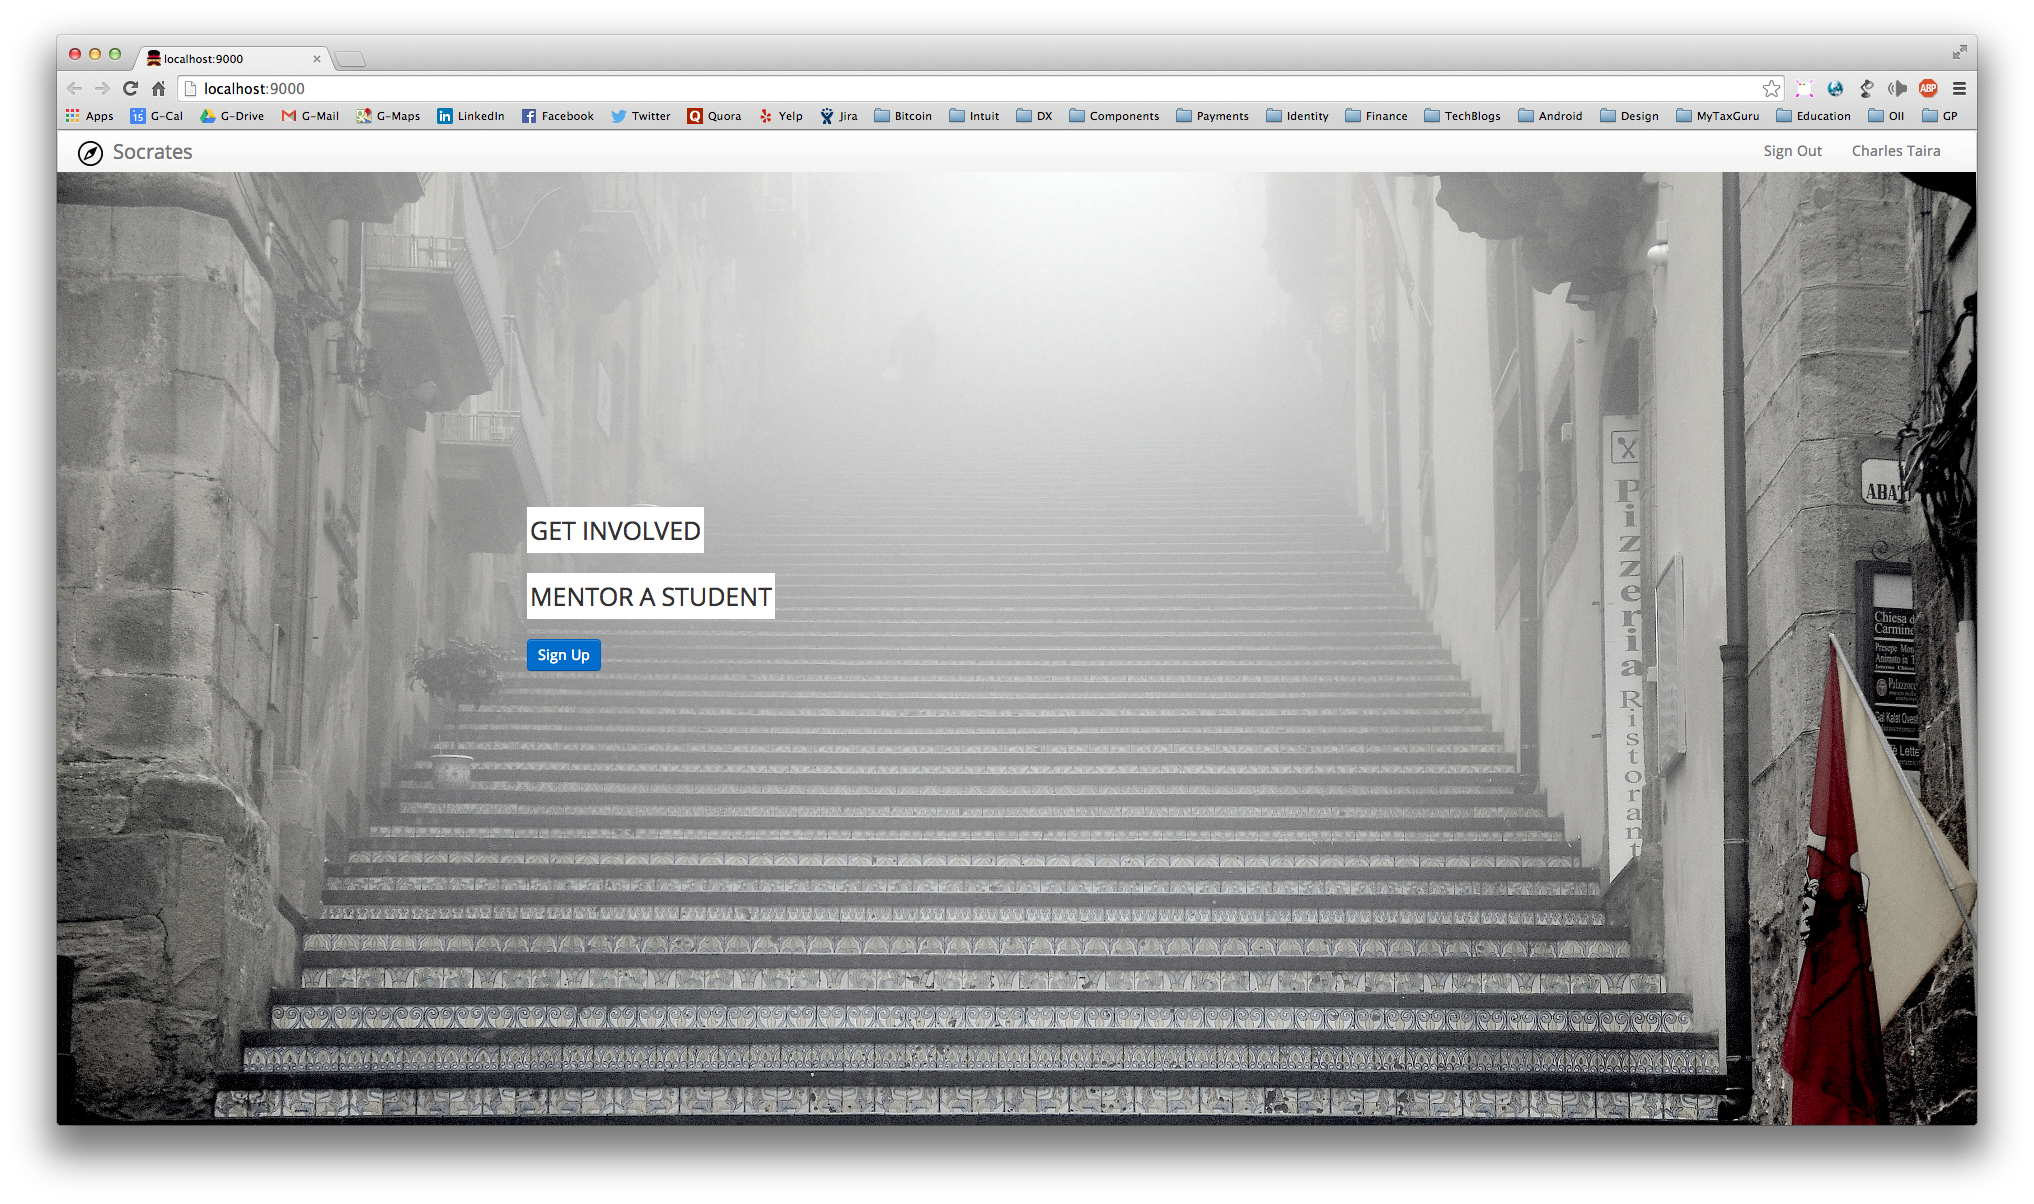The image size is (2034, 1204).
Task: Click the Sign Out link
Action: (1792, 151)
